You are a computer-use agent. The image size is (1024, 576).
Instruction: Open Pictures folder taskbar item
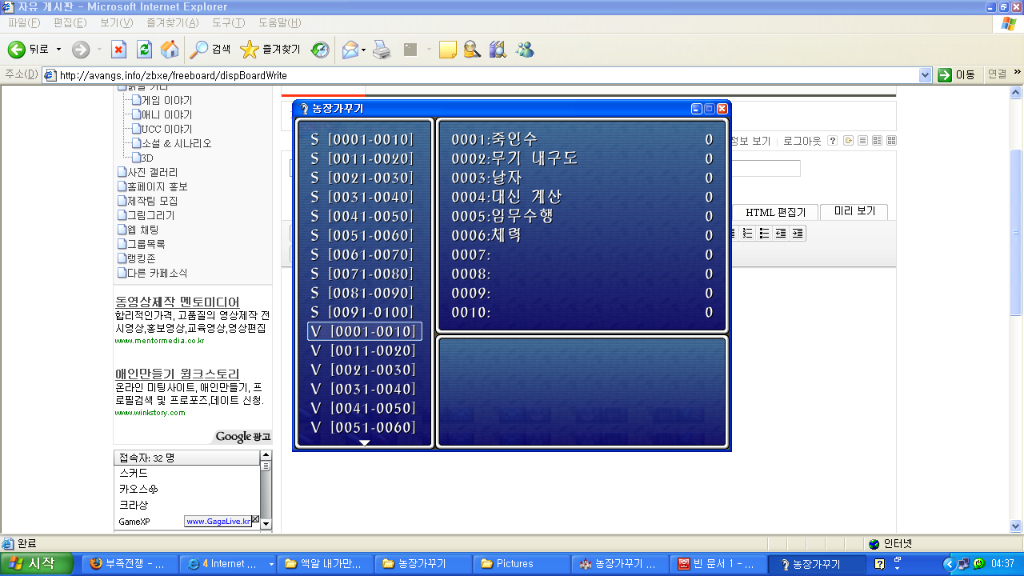520,564
